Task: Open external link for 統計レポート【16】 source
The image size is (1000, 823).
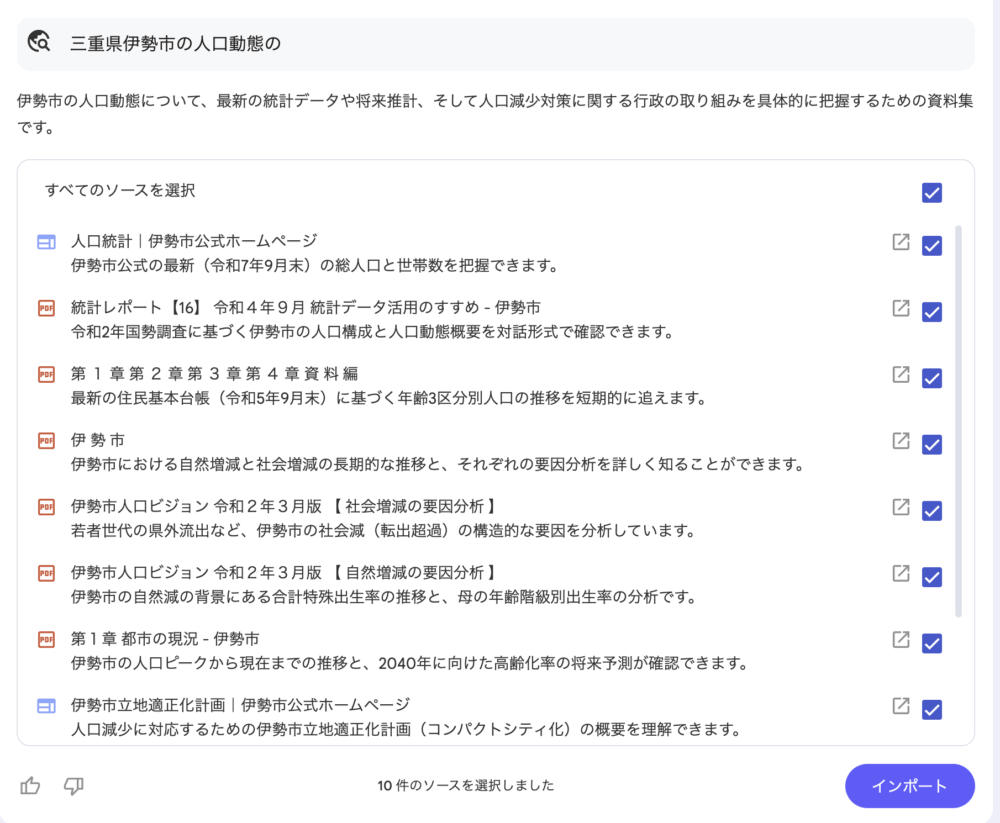Action: coord(901,308)
